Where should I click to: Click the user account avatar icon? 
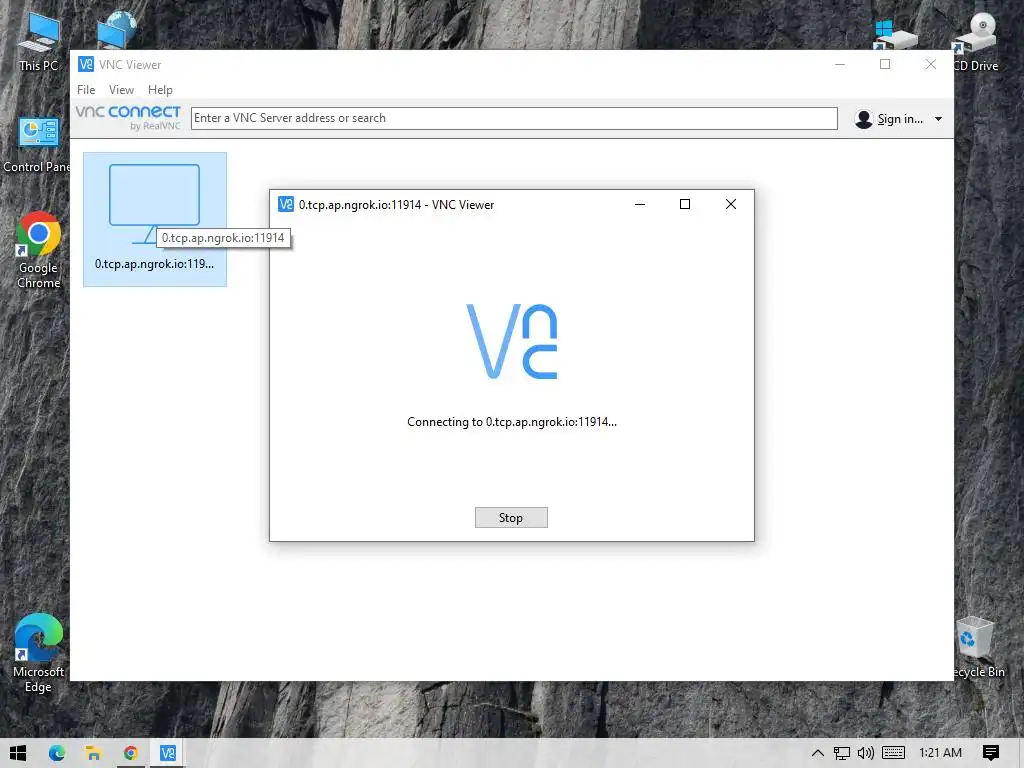(863, 119)
